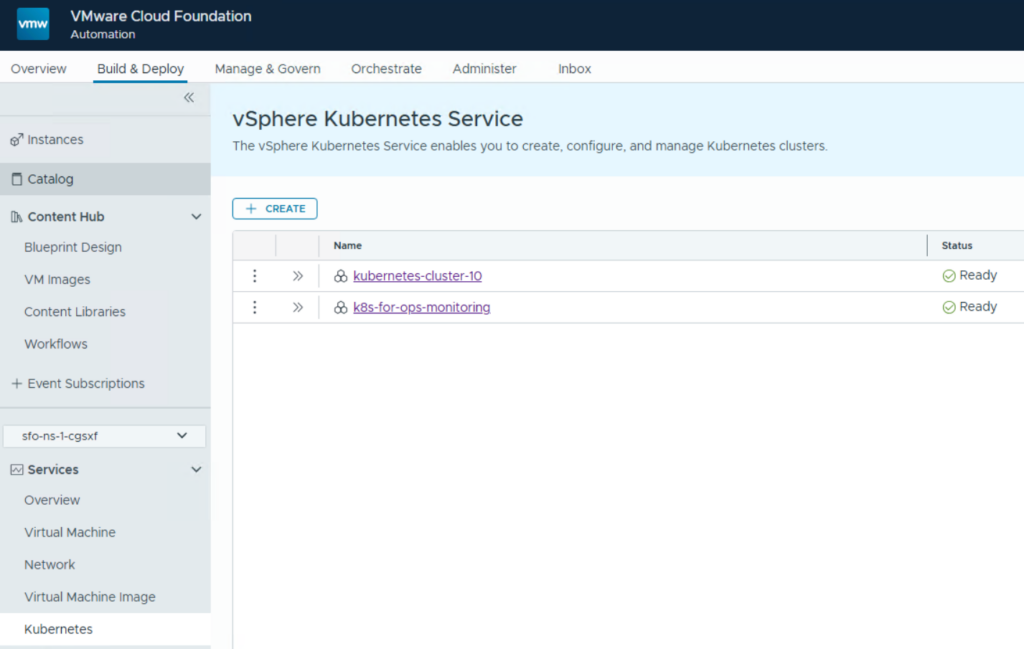Open actions menu for k8s-for-ops-monitoring
This screenshot has height=649, width=1024.
pos(254,308)
